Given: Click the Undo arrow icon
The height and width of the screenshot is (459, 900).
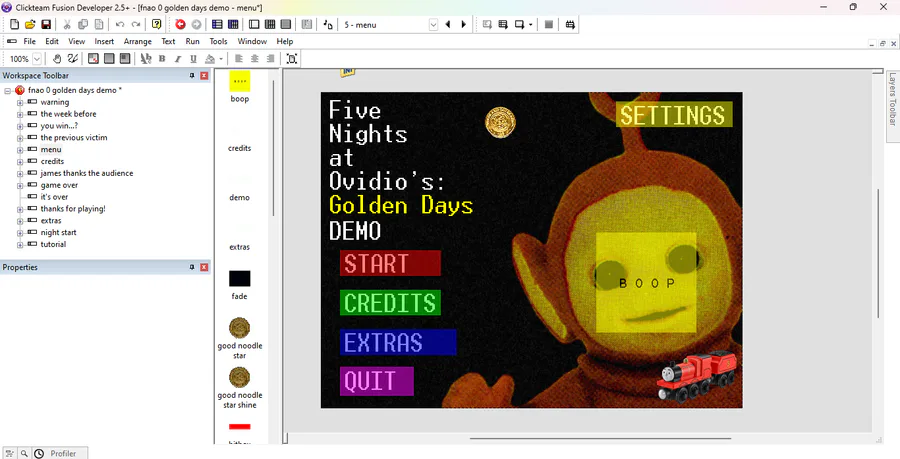Looking at the screenshot, I should click(x=120, y=25).
